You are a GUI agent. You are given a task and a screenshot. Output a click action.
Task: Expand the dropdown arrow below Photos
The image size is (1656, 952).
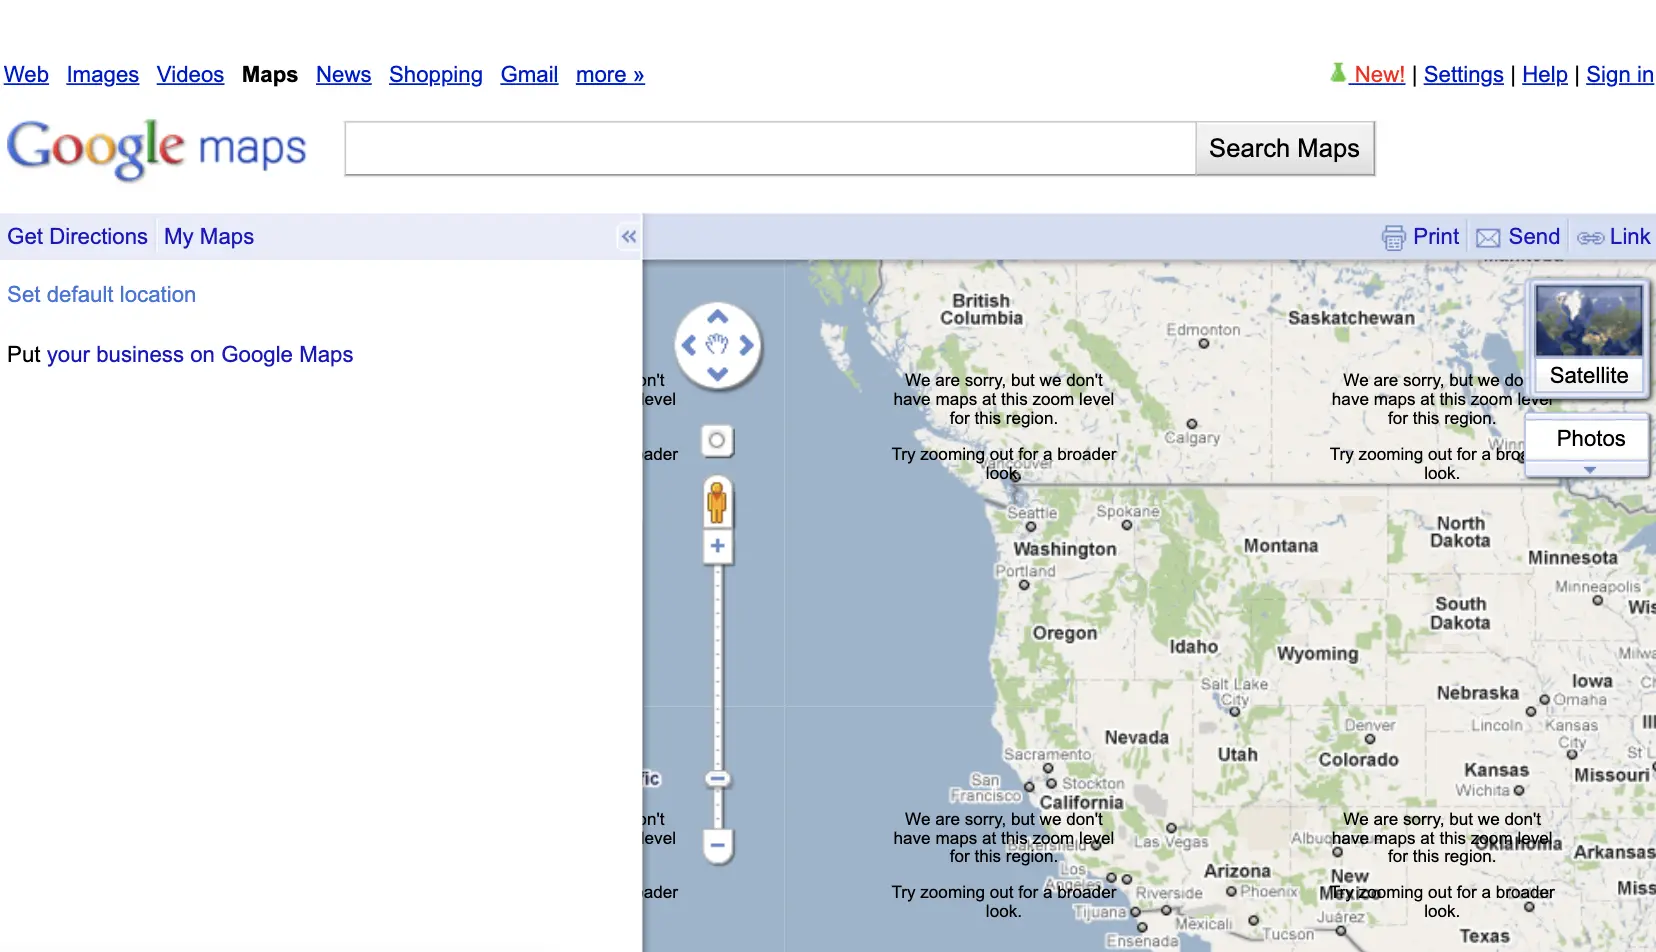tap(1589, 469)
